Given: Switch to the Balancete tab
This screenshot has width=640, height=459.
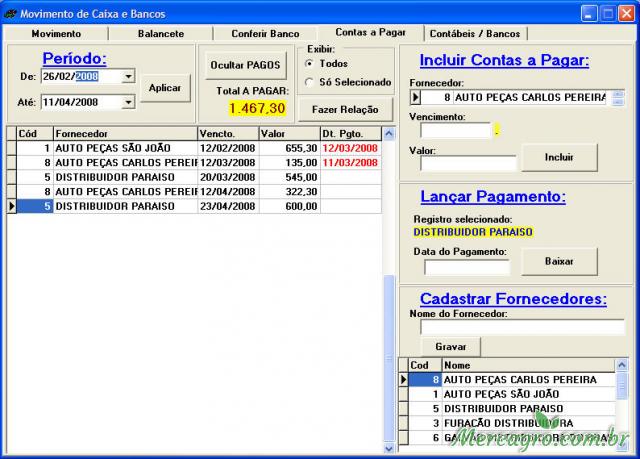Looking at the screenshot, I should pos(161,33).
